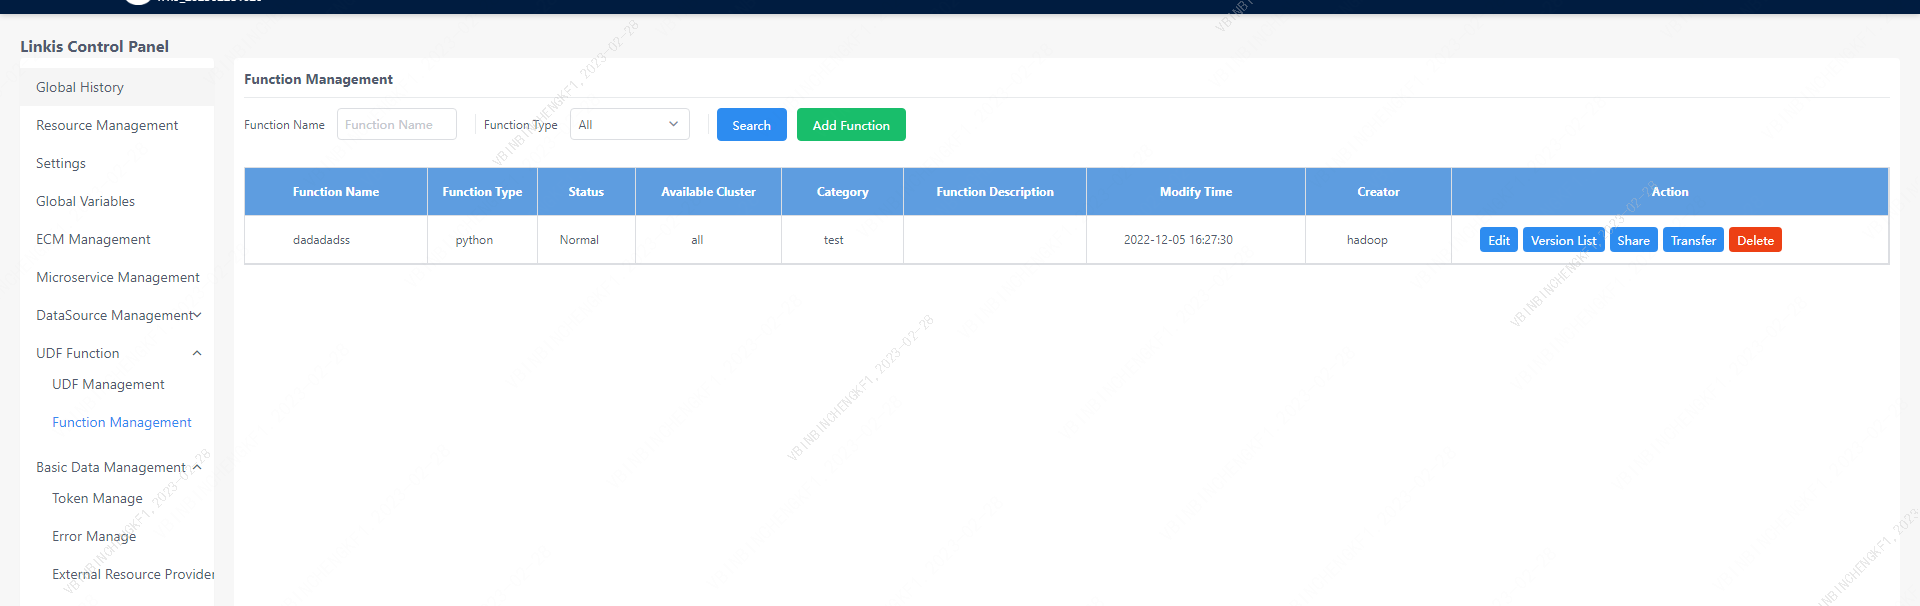The image size is (1920, 606).
Task: Open UDF Management submenu item
Action: [x=108, y=384]
